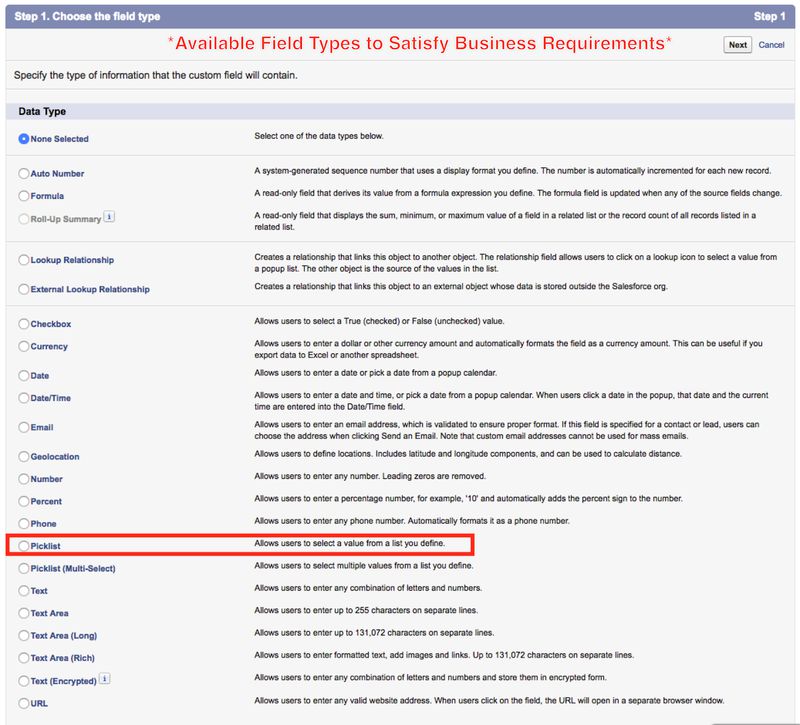
Task: Select the Picklist radio button
Action: tap(24, 546)
